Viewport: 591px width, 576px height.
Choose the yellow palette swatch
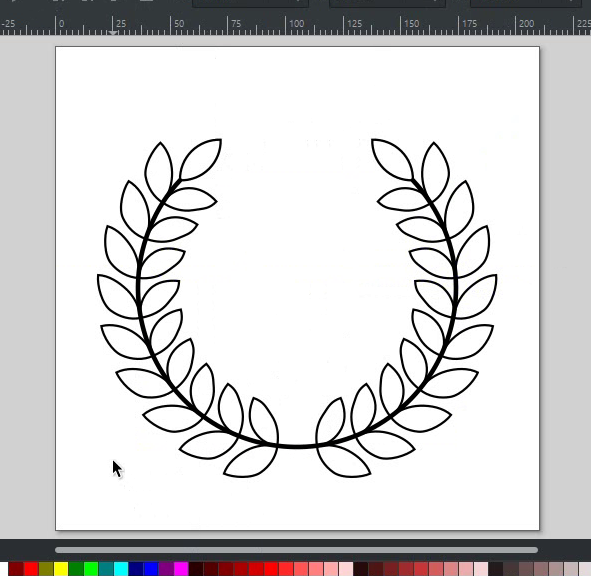point(61,569)
